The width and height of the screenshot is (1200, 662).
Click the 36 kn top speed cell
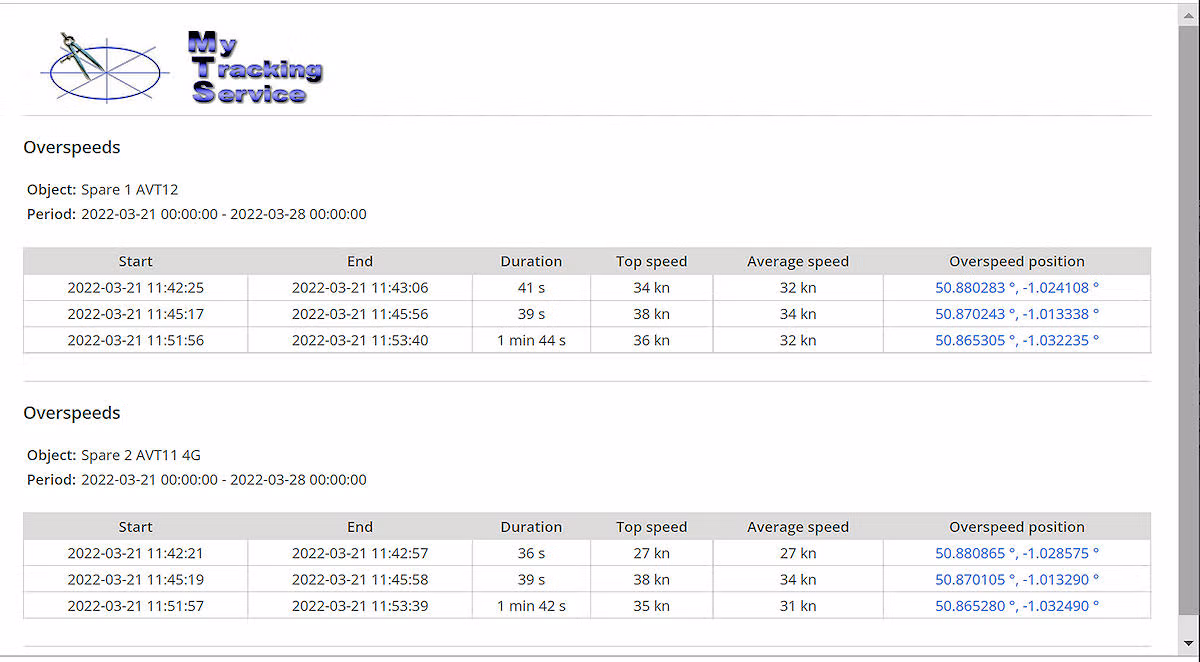(652, 340)
